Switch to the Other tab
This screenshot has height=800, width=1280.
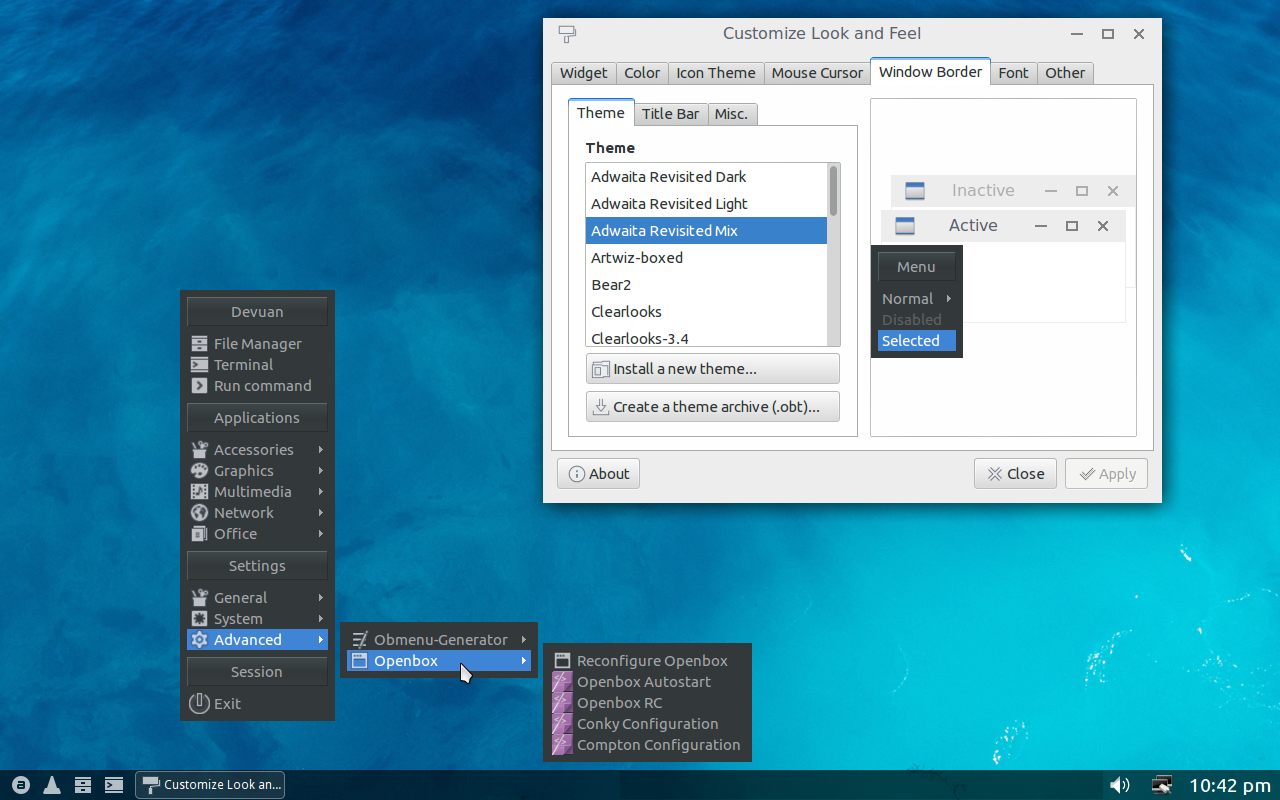[1065, 73]
